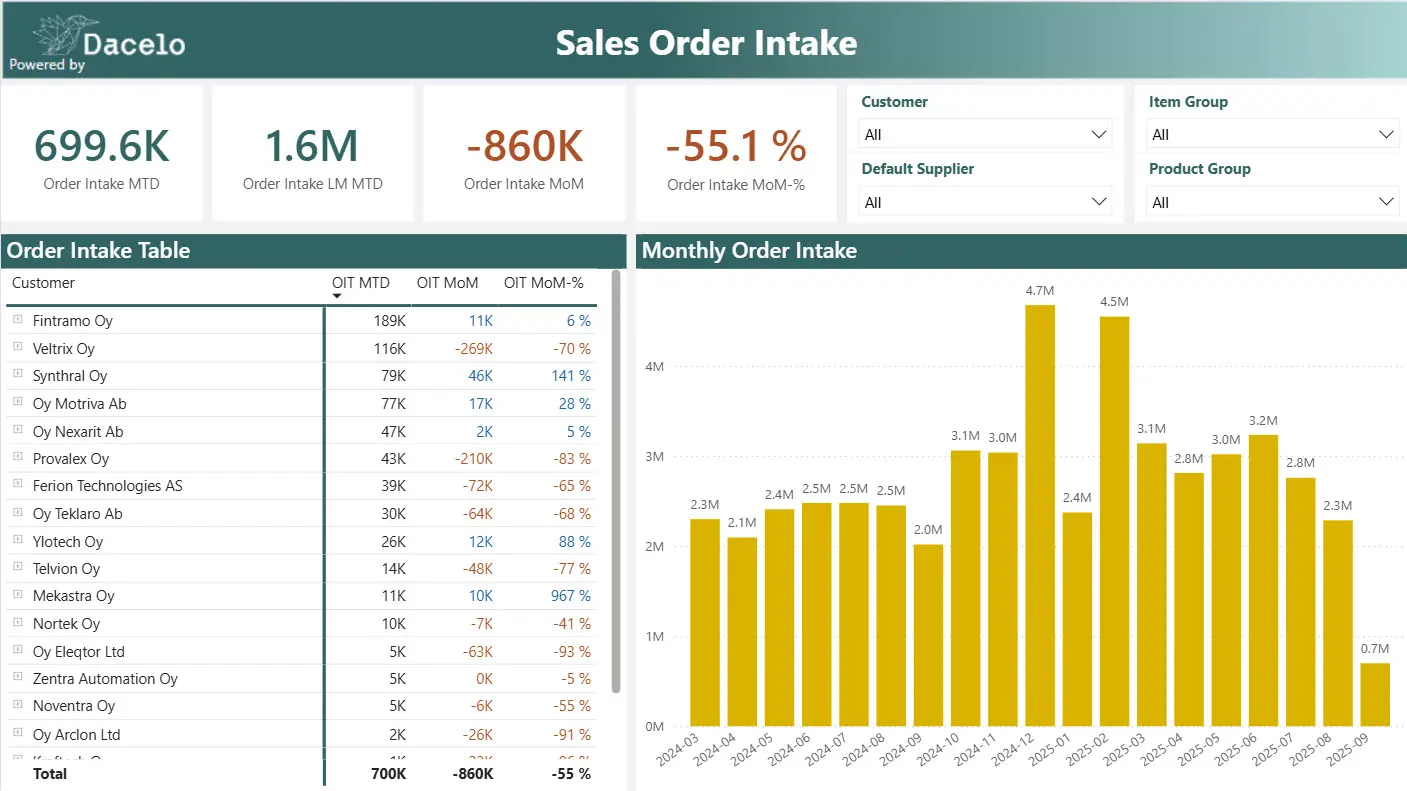Open the Customer filter dropdown
Image resolution: width=1407 pixels, height=791 pixels.
click(985, 134)
